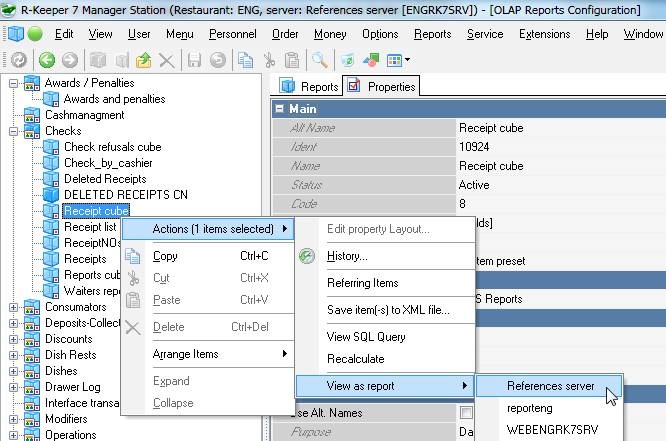This screenshot has height=441, width=666.
Task: Collapse the Awards / Penalties tree node
Action: [x=14, y=83]
